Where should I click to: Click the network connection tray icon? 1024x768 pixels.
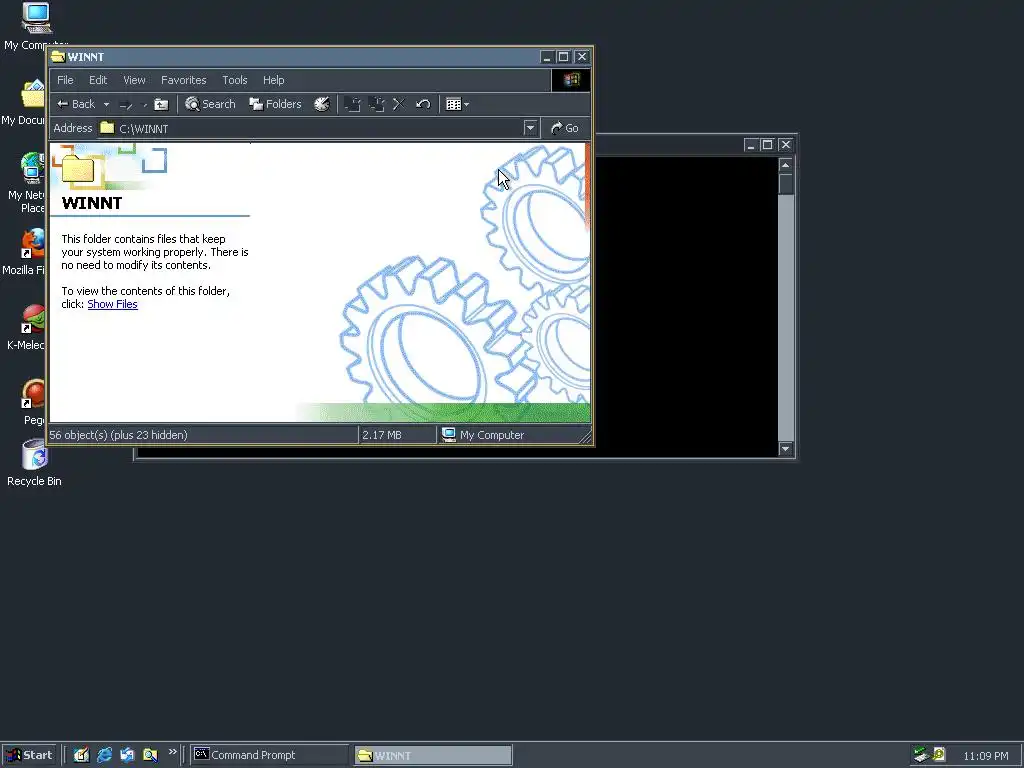(x=921, y=755)
